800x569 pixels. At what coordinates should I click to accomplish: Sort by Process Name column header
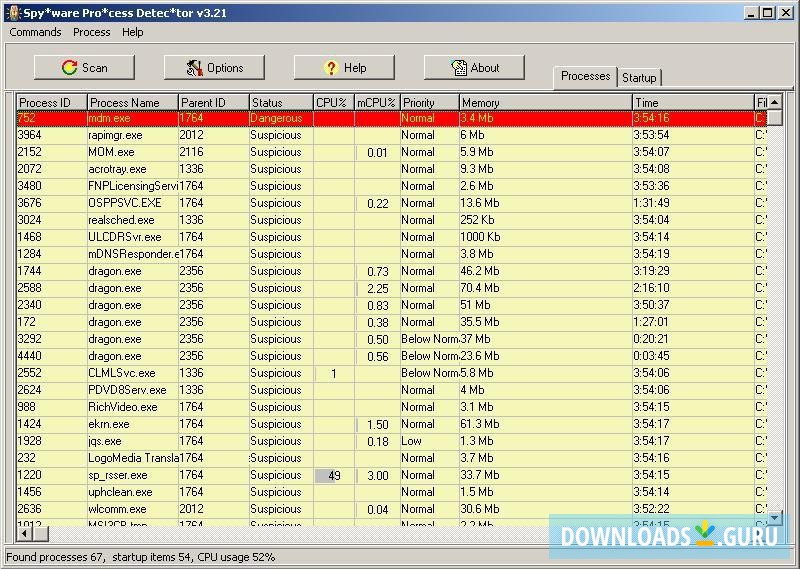click(133, 103)
